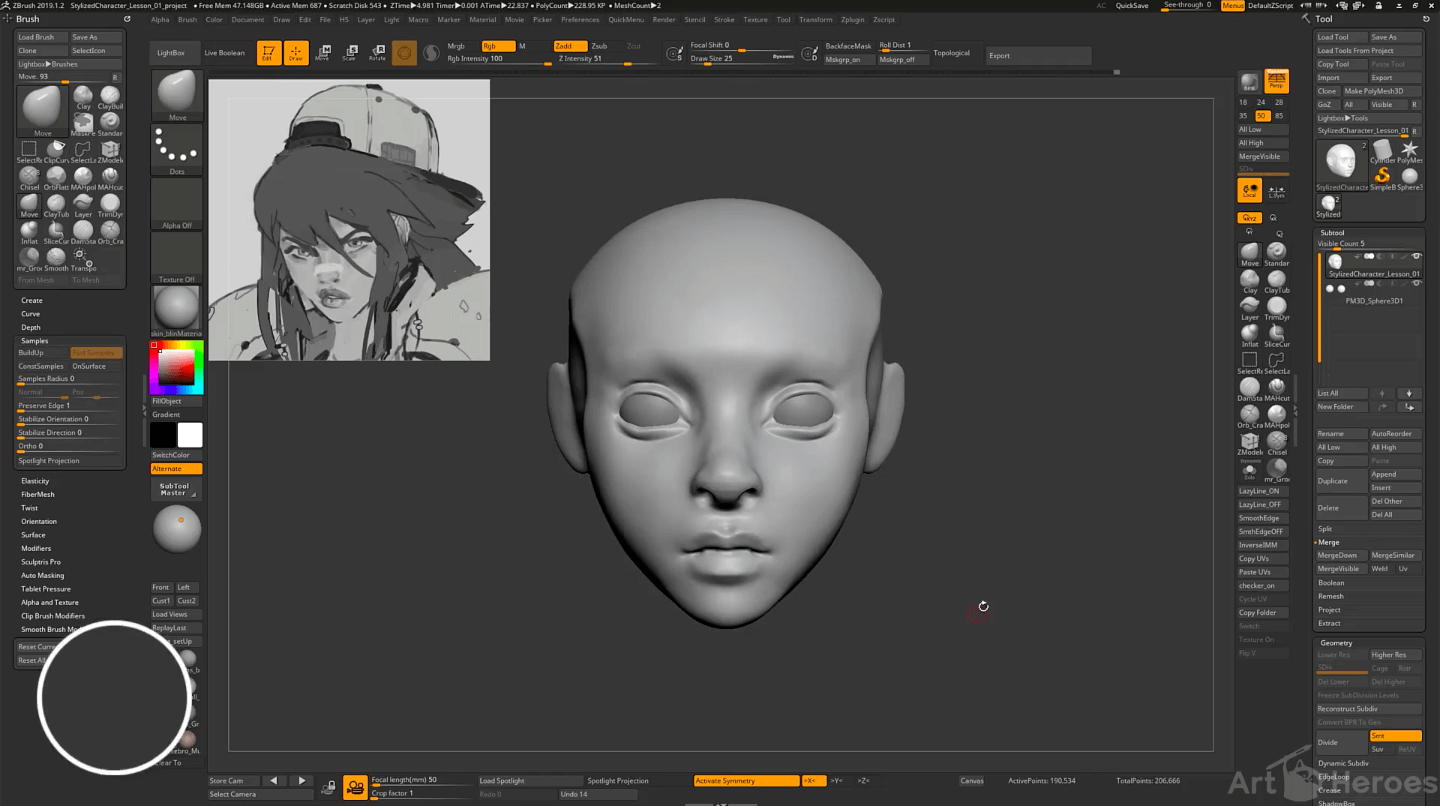
Task: Pick the ZModeler brush in Brush palette
Action: pyautogui.click(x=110, y=151)
